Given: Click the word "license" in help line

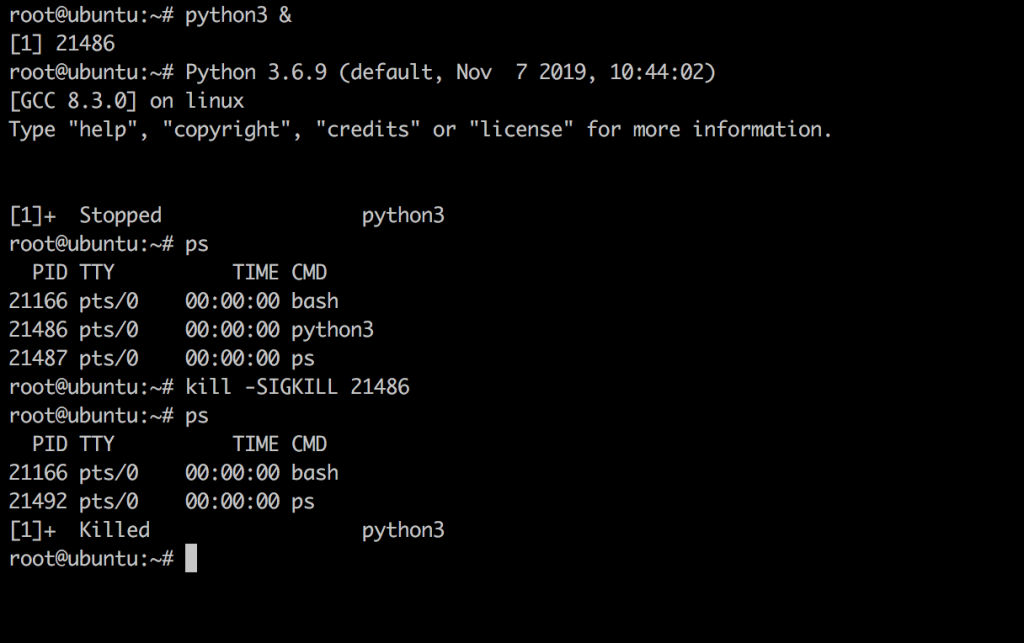Looking at the screenshot, I should [520, 129].
